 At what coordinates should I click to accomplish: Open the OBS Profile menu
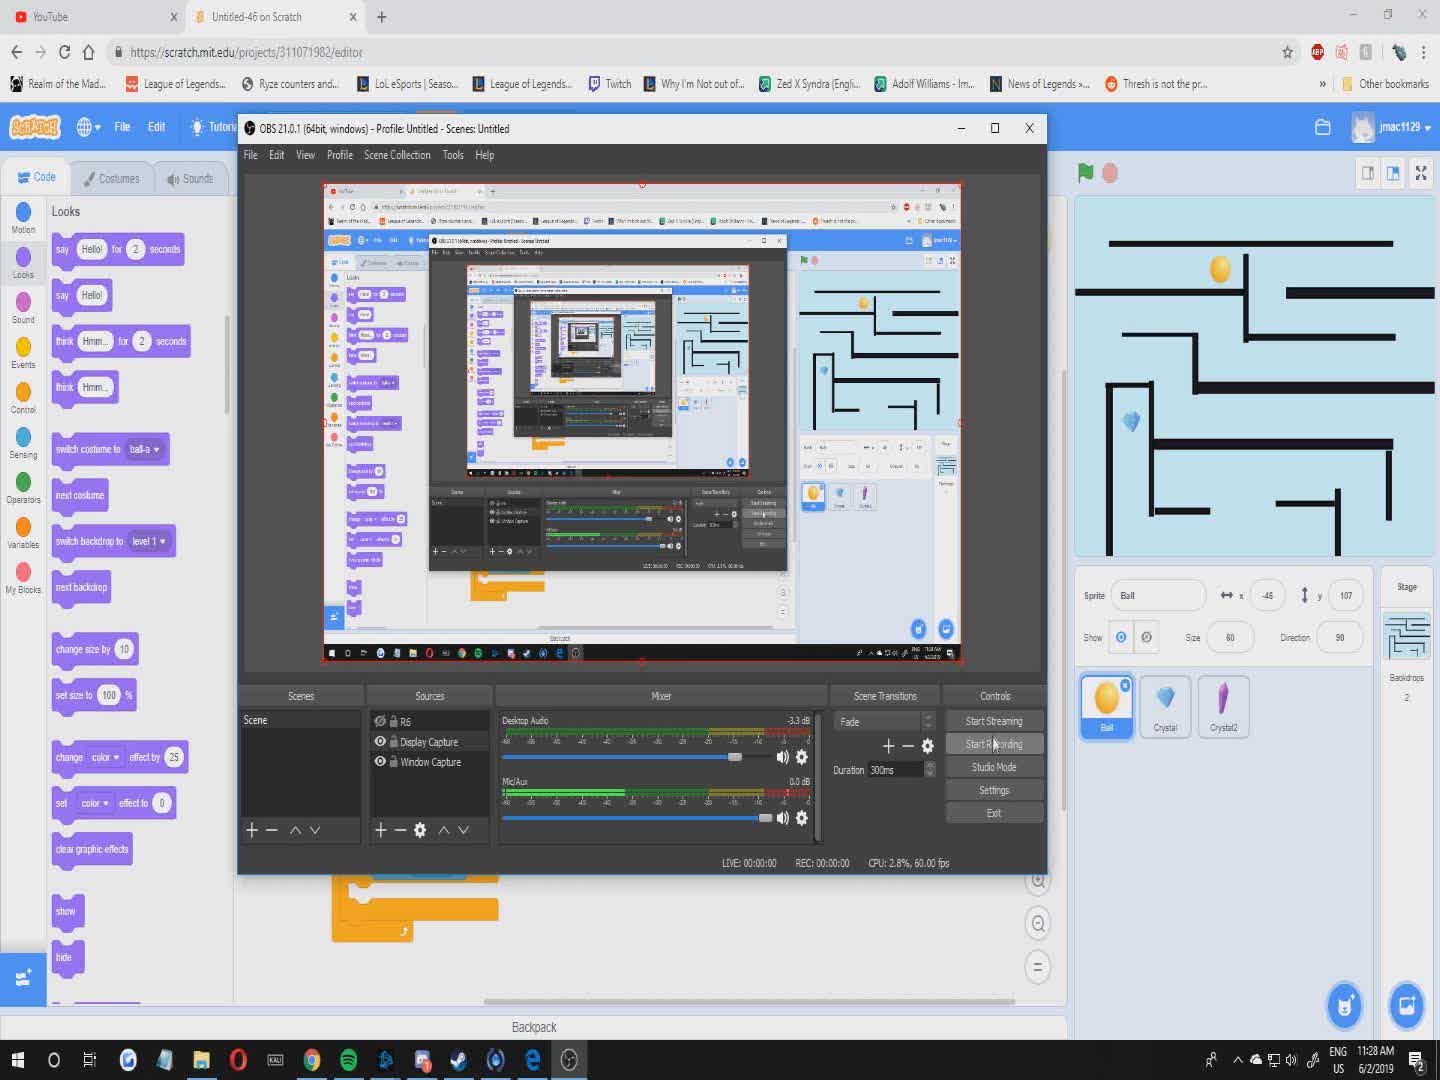pos(340,155)
